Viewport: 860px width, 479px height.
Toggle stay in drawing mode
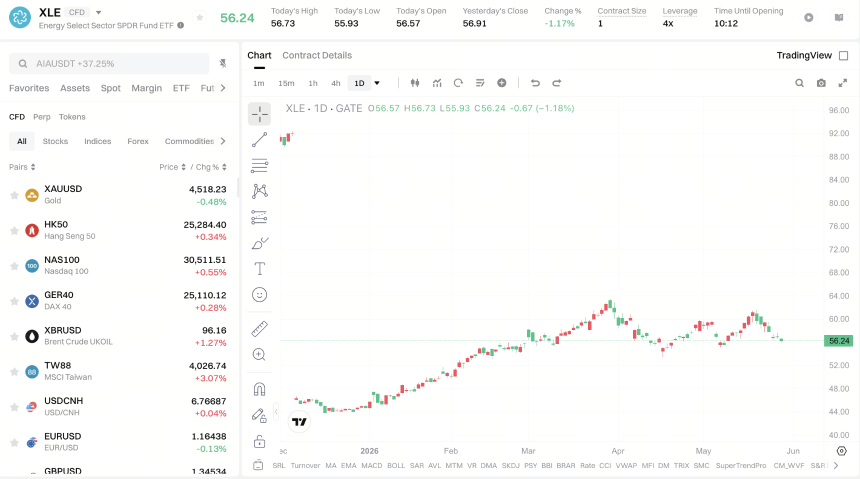[259, 415]
